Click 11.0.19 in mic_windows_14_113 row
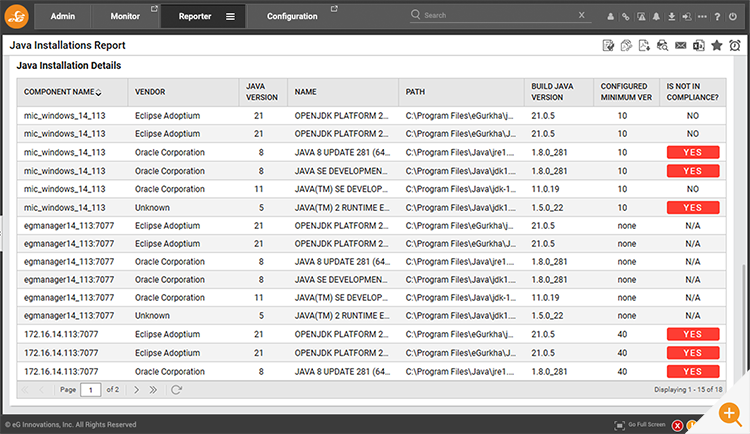This screenshot has width=750, height=434. (x=545, y=189)
